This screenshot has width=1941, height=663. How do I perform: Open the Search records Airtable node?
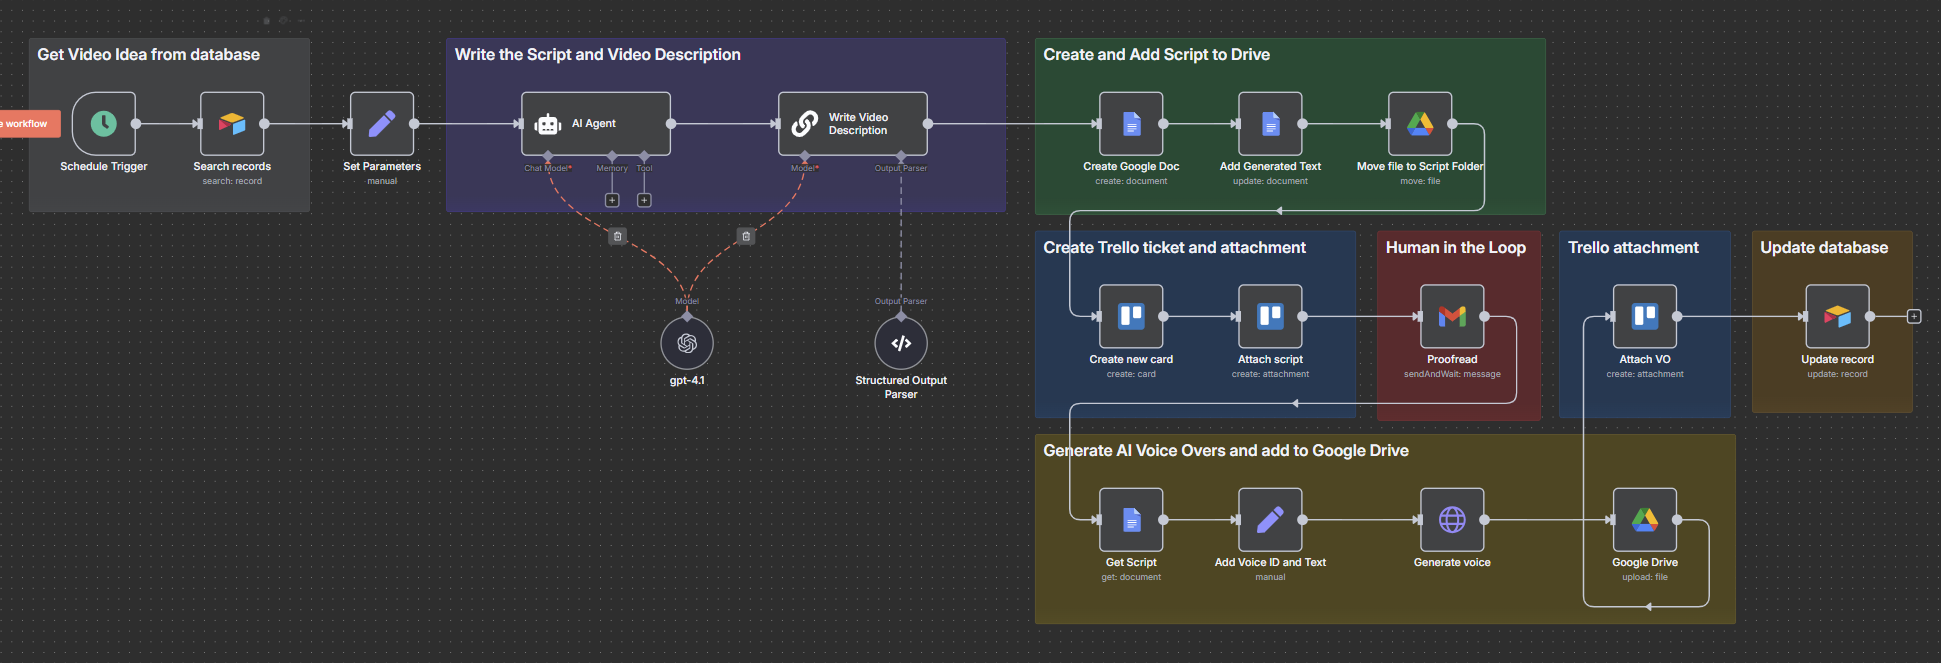coord(232,124)
